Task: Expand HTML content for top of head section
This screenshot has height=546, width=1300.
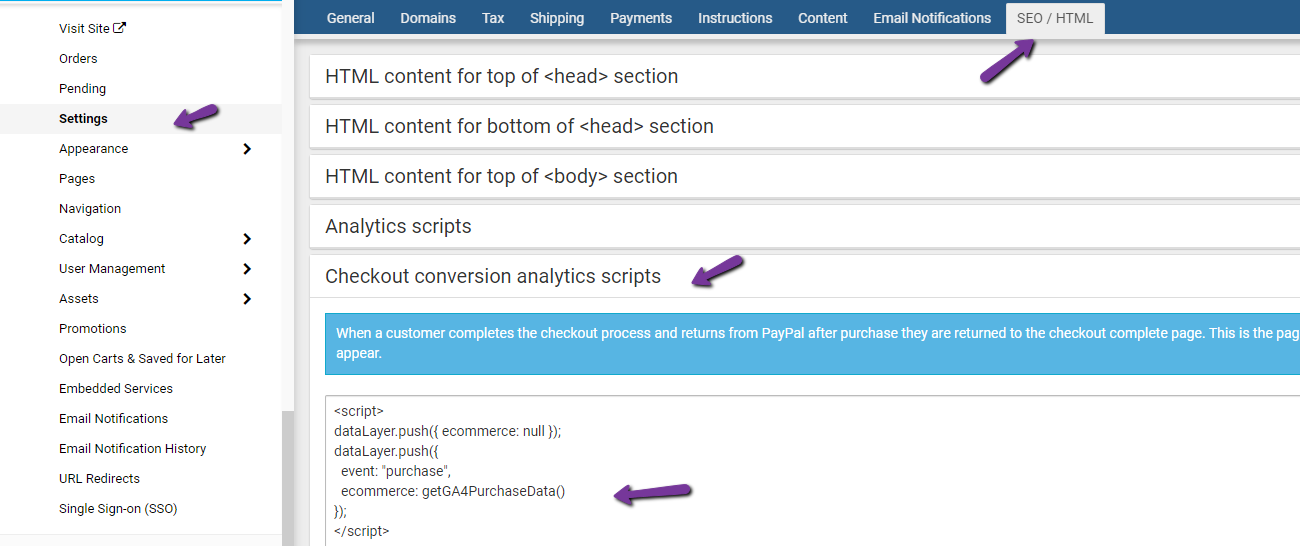Action: tap(805, 76)
